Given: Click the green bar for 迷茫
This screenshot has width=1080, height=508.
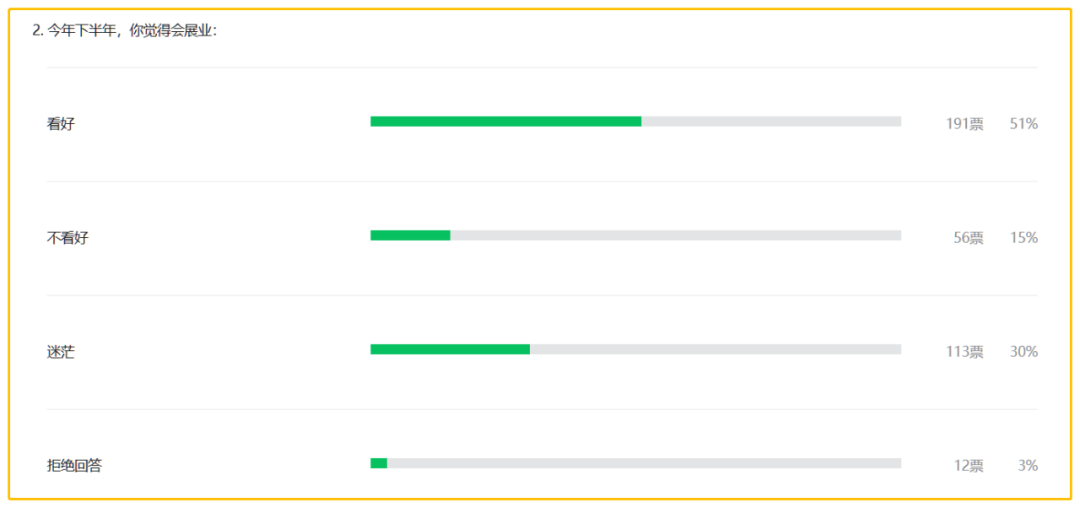Looking at the screenshot, I should point(450,349).
